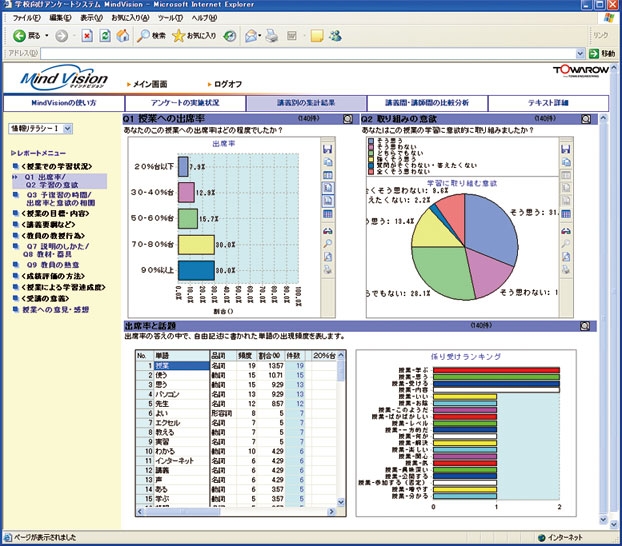Click the yellow 70-80%台 bar in the chart
The image size is (622, 546).
[x=196, y=243]
